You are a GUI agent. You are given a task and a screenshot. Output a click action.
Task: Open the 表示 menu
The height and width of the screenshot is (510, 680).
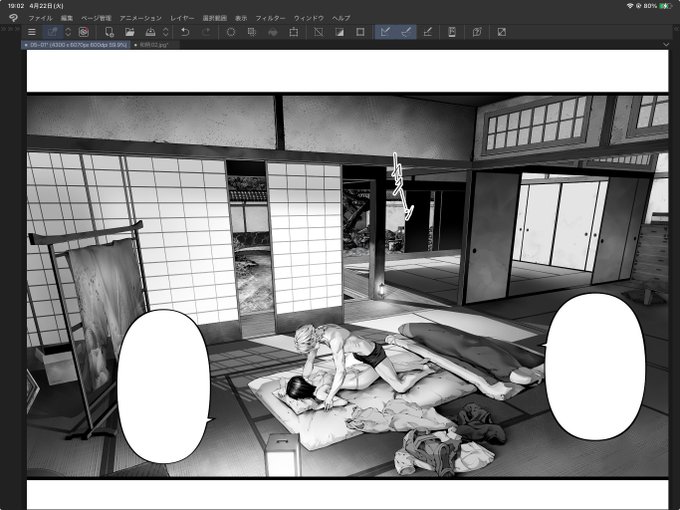click(x=241, y=18)
